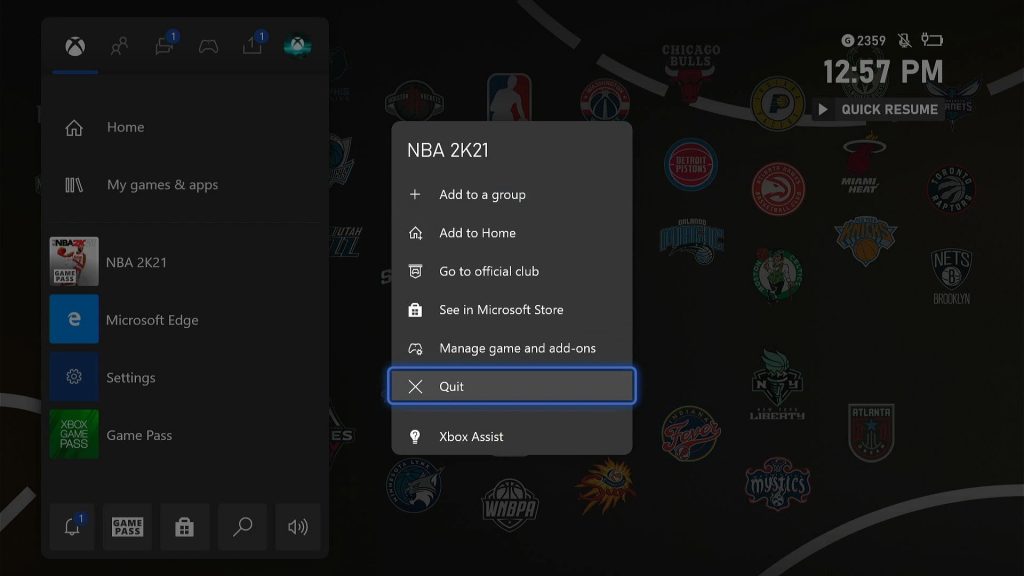Choose Go to official club
1024x576 pixels.
511,272
